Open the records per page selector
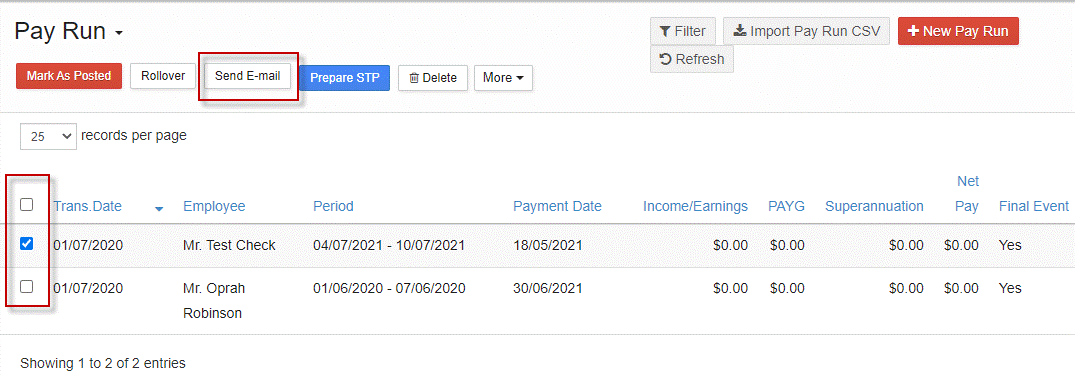This screenshot has height=378, width=1075. coord(48,136)
